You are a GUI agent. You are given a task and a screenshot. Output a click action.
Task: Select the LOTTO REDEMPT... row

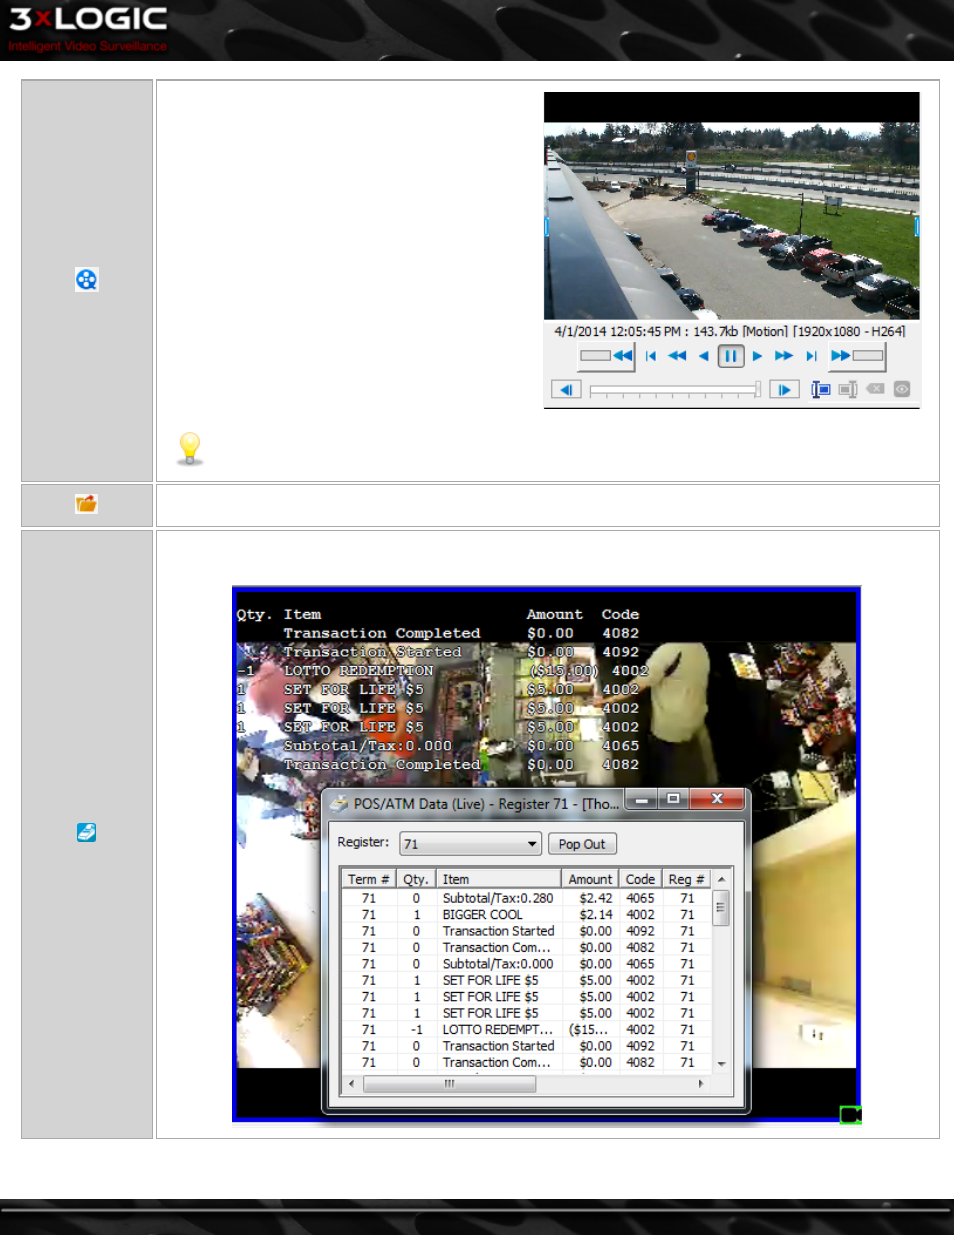coord(526,1029)
